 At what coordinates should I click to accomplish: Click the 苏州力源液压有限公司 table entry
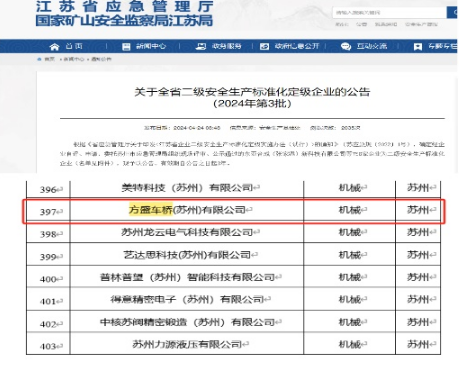[187, 344]
